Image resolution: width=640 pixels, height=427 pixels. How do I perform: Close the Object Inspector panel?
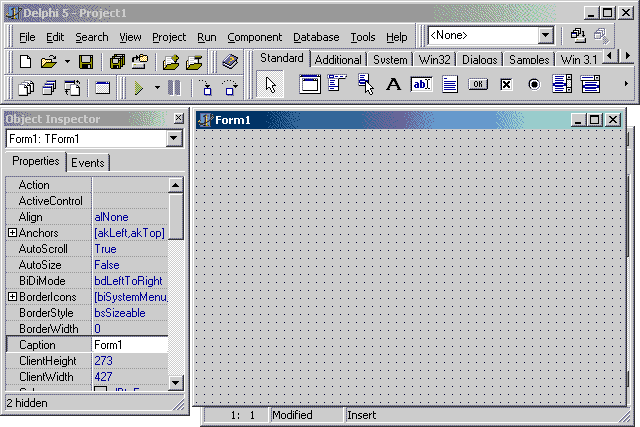(x=178, y=118)
